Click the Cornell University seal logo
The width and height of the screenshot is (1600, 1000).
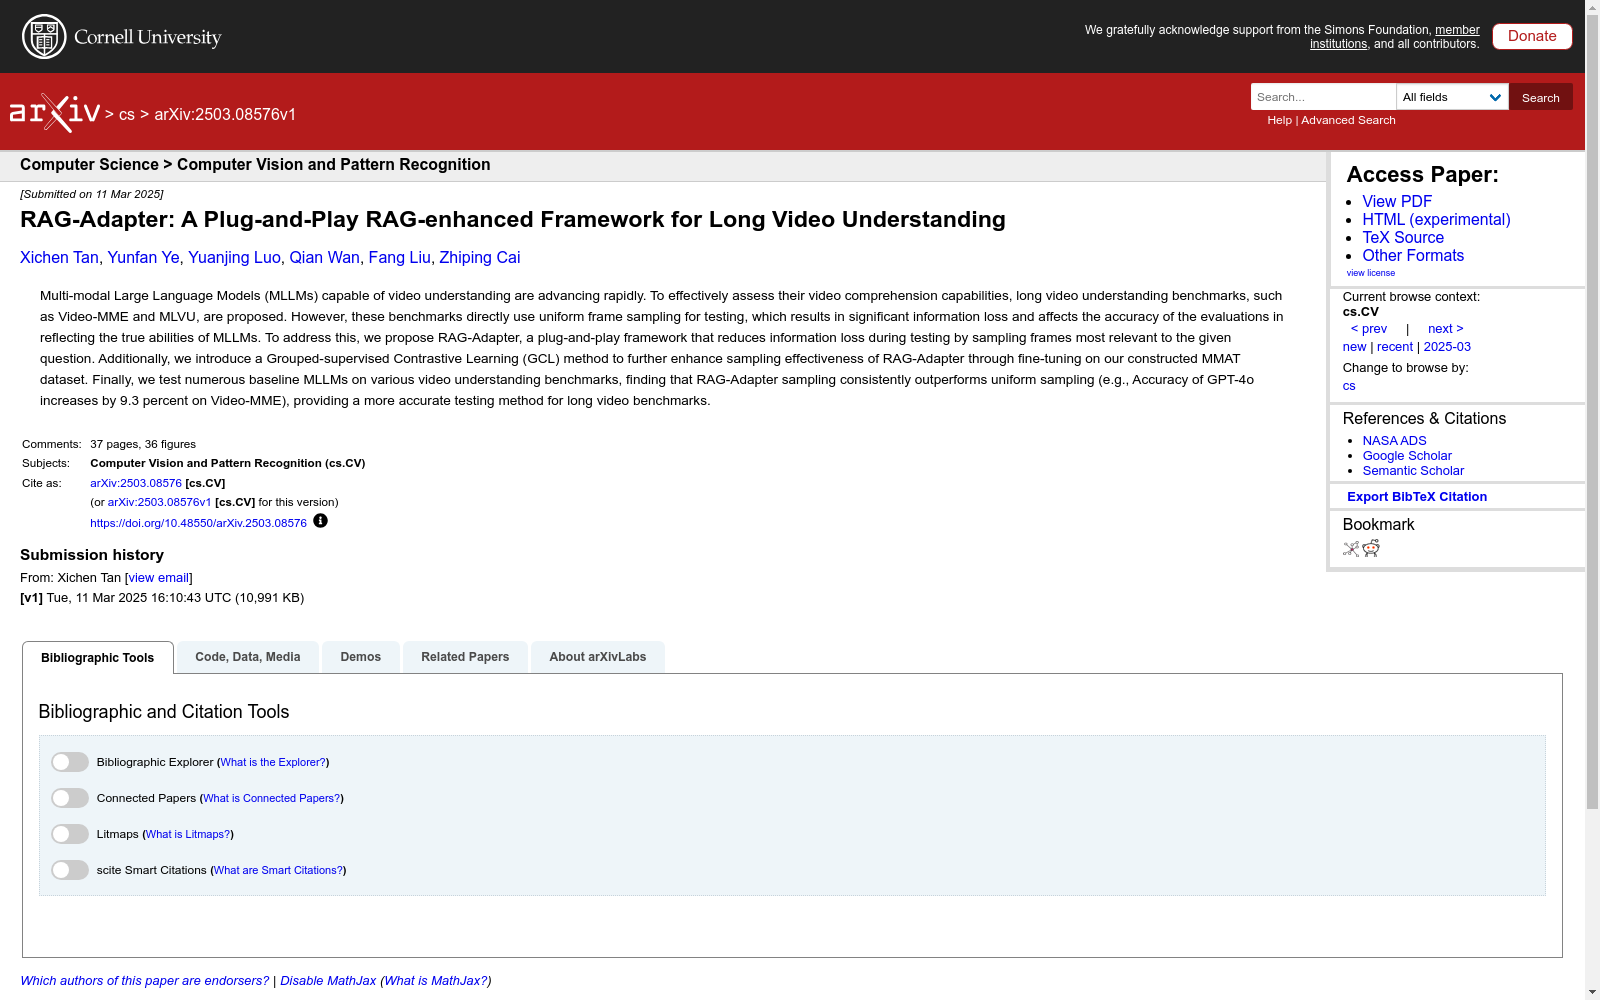click(44, 37)
